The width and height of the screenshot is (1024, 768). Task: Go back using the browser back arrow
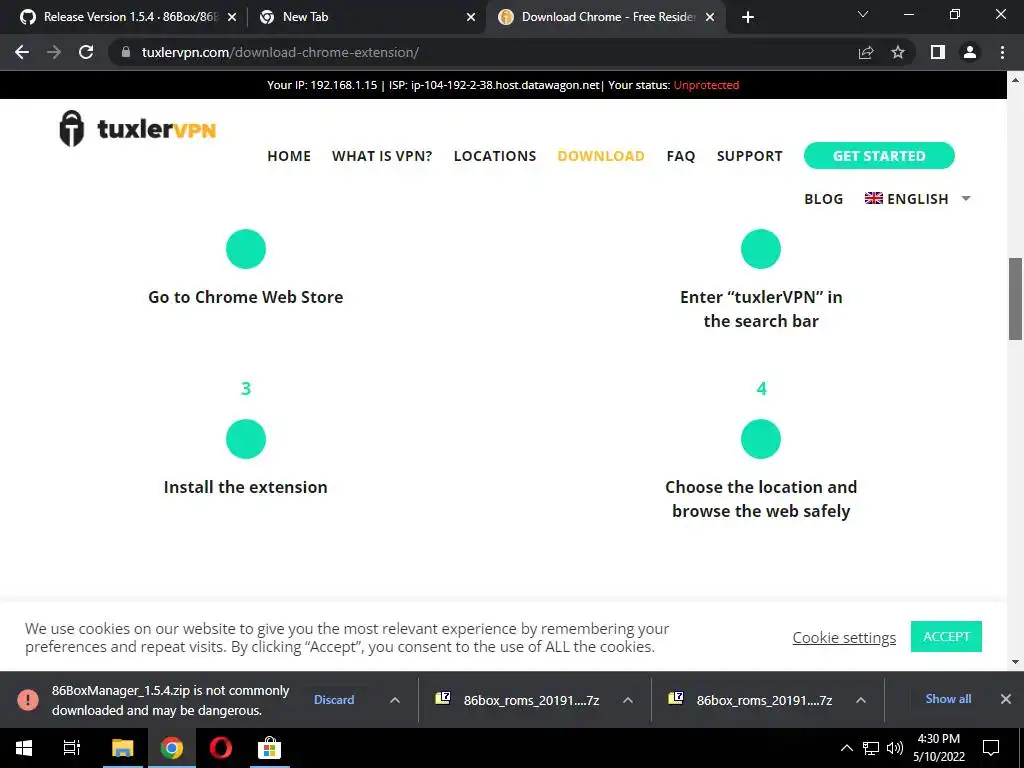[x=22, y=52]
